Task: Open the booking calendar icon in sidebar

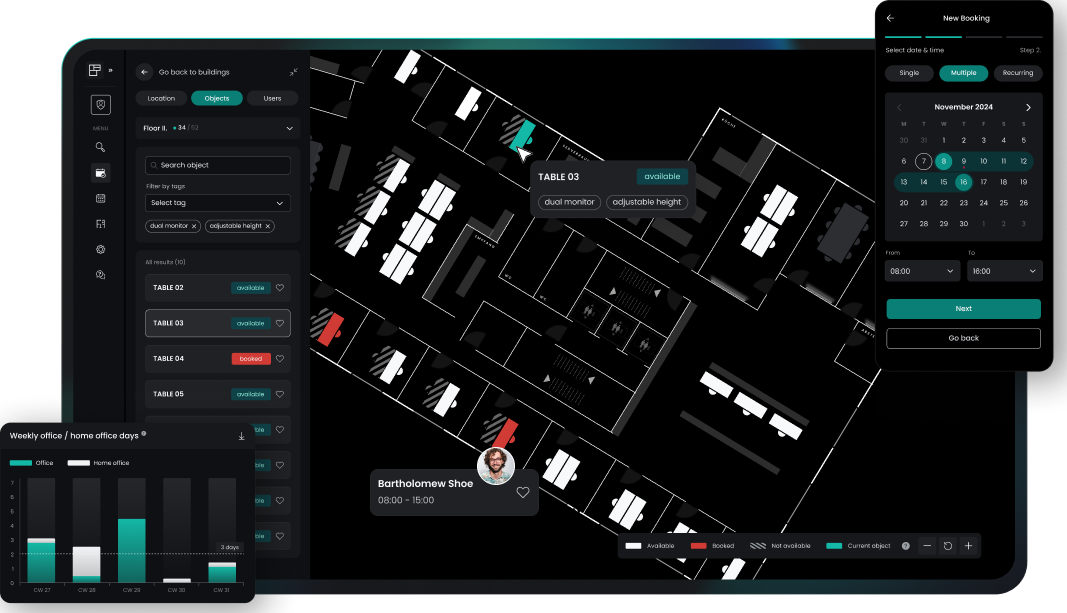Action: (100, 173)
